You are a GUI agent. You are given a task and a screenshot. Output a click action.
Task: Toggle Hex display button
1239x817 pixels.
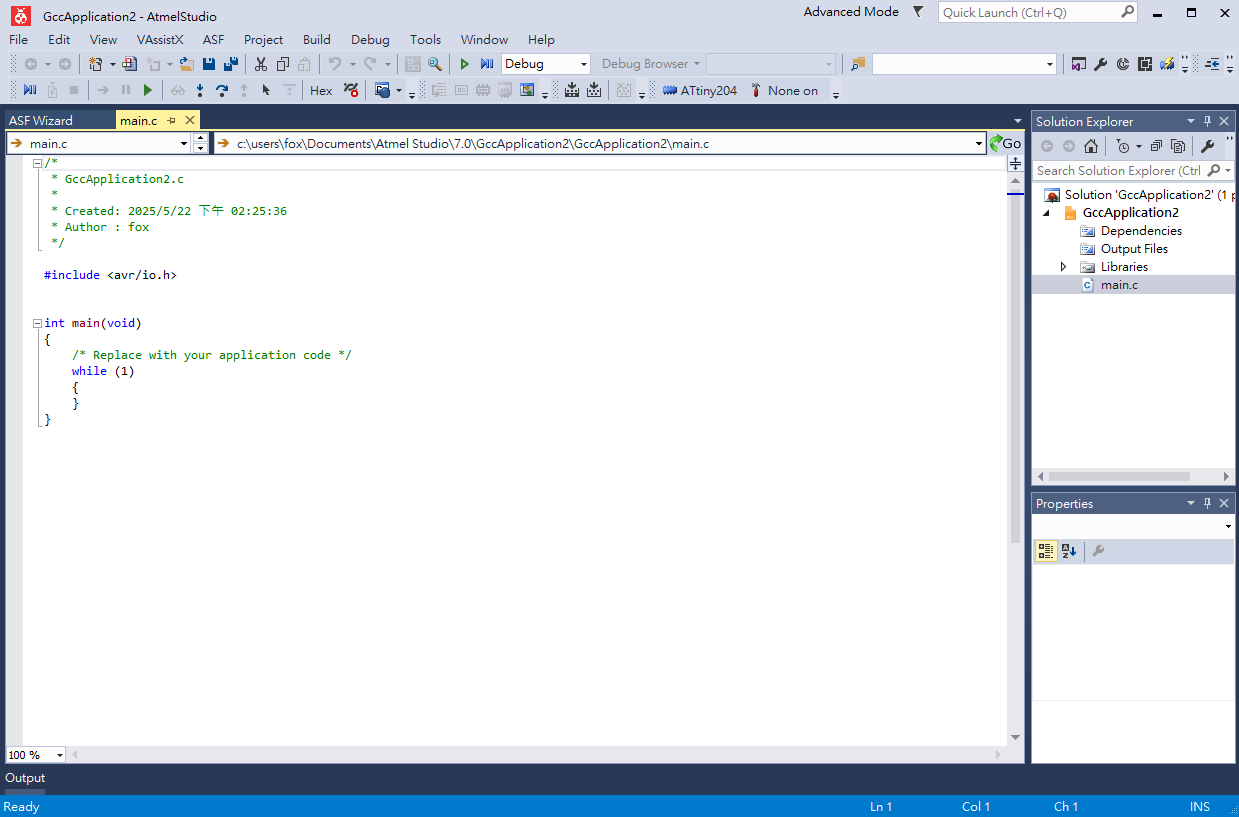(x=321, y=90)
